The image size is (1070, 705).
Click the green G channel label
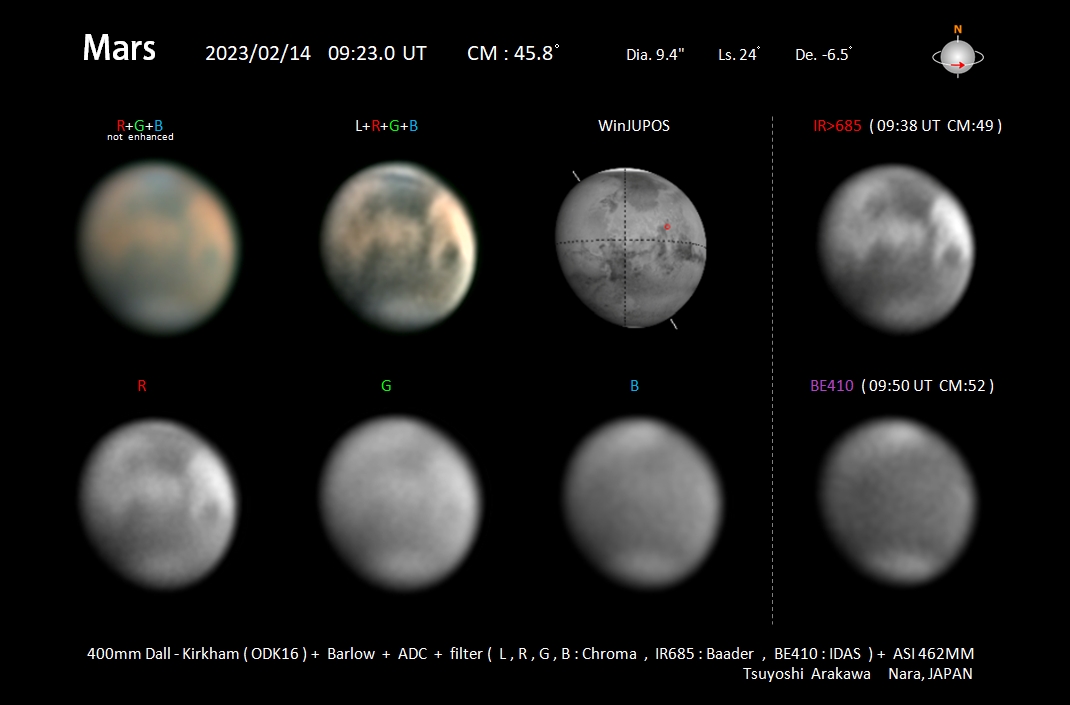click(386, 386)
